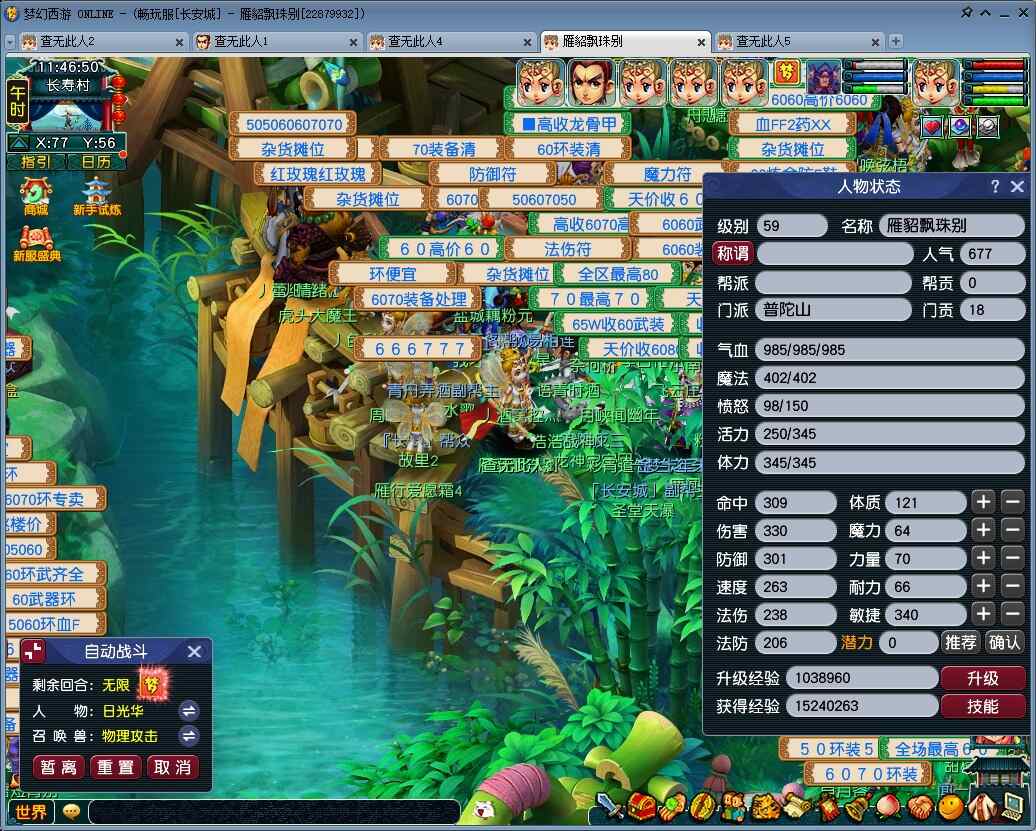Viewport: 1036px width, 831px height.
Task: Open the red treasure chest inventory icon
Action: [x=641, y=806]
